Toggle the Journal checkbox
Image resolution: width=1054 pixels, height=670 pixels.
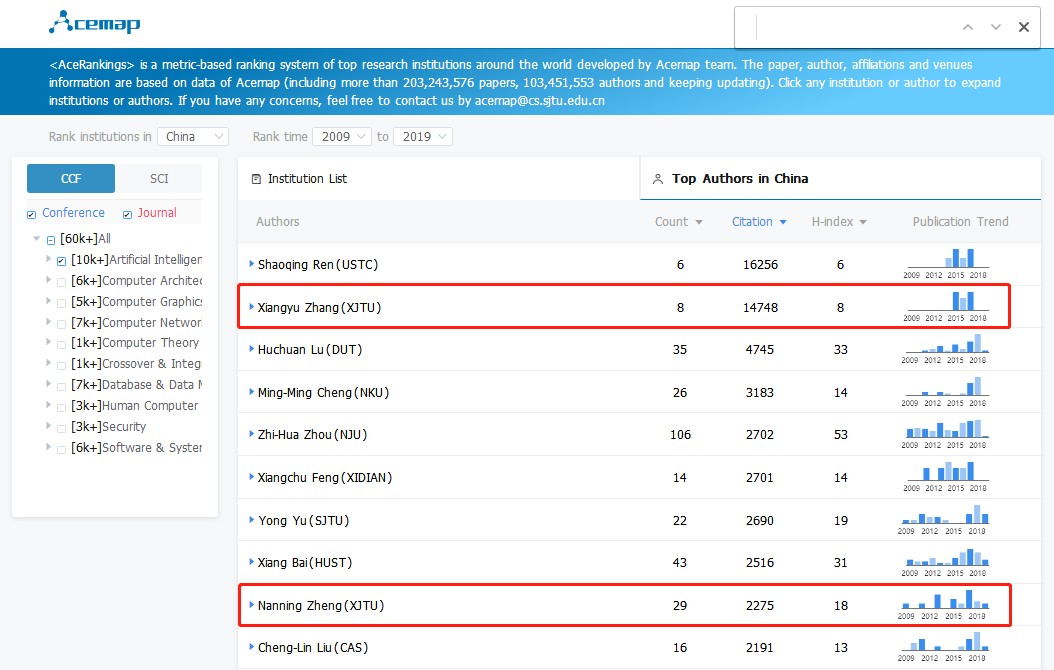tap(127, 214)
